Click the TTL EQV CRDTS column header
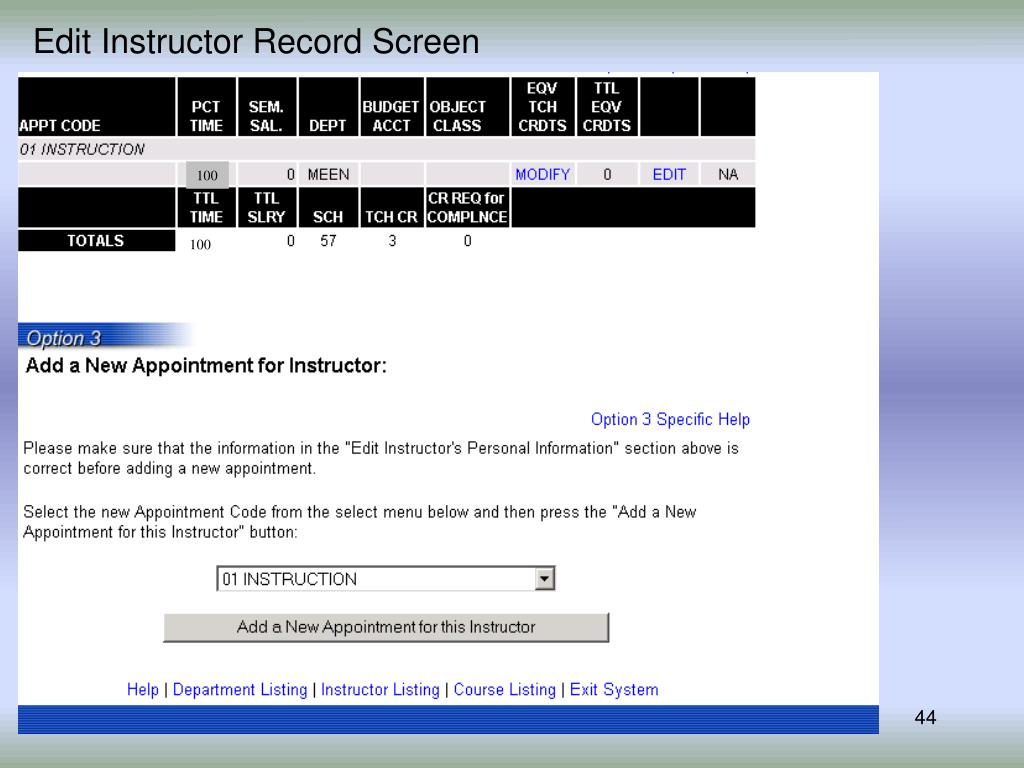 pyautogui.click(x=607, y=107)
